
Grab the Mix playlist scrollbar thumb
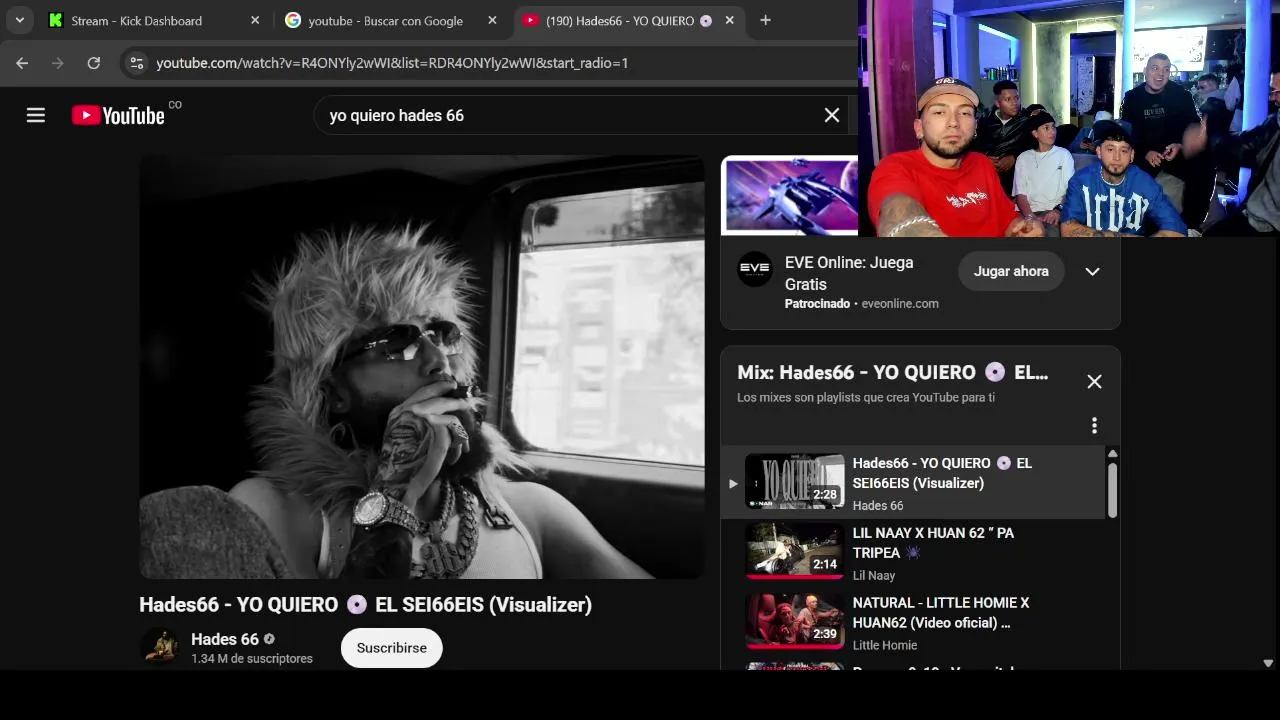click(1112, 490)
